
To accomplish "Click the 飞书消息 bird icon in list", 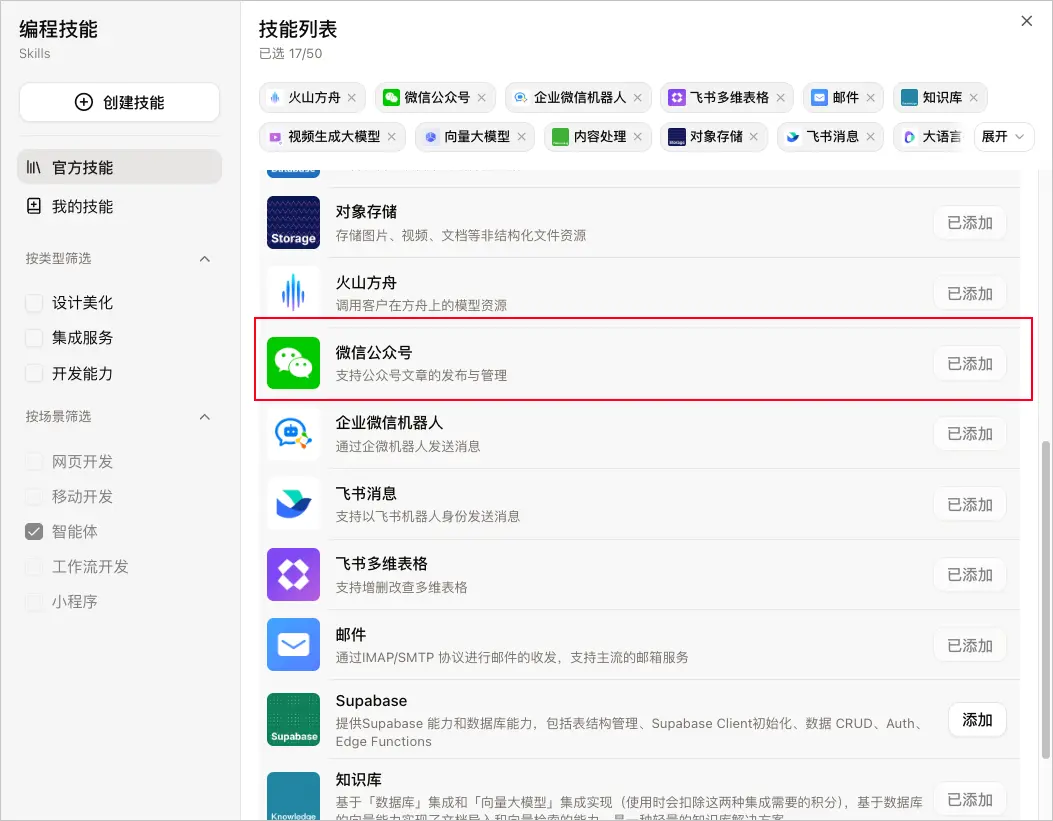I will coord(293,504).
